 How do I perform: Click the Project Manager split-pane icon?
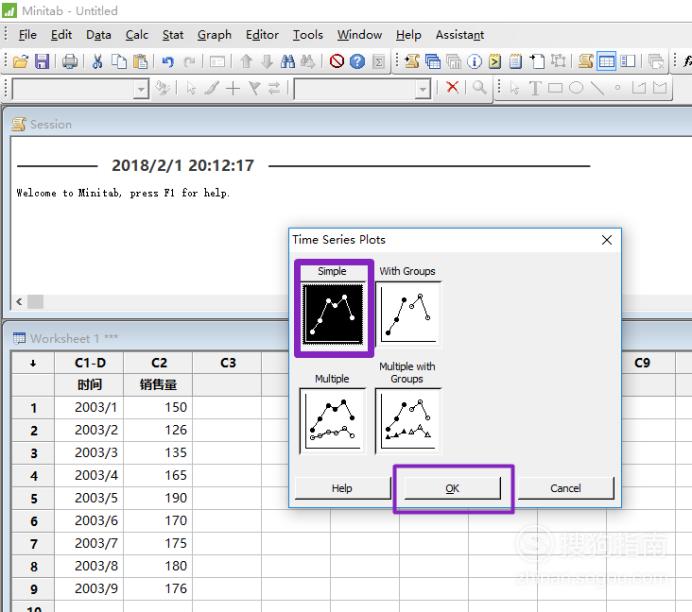point(627,61)
